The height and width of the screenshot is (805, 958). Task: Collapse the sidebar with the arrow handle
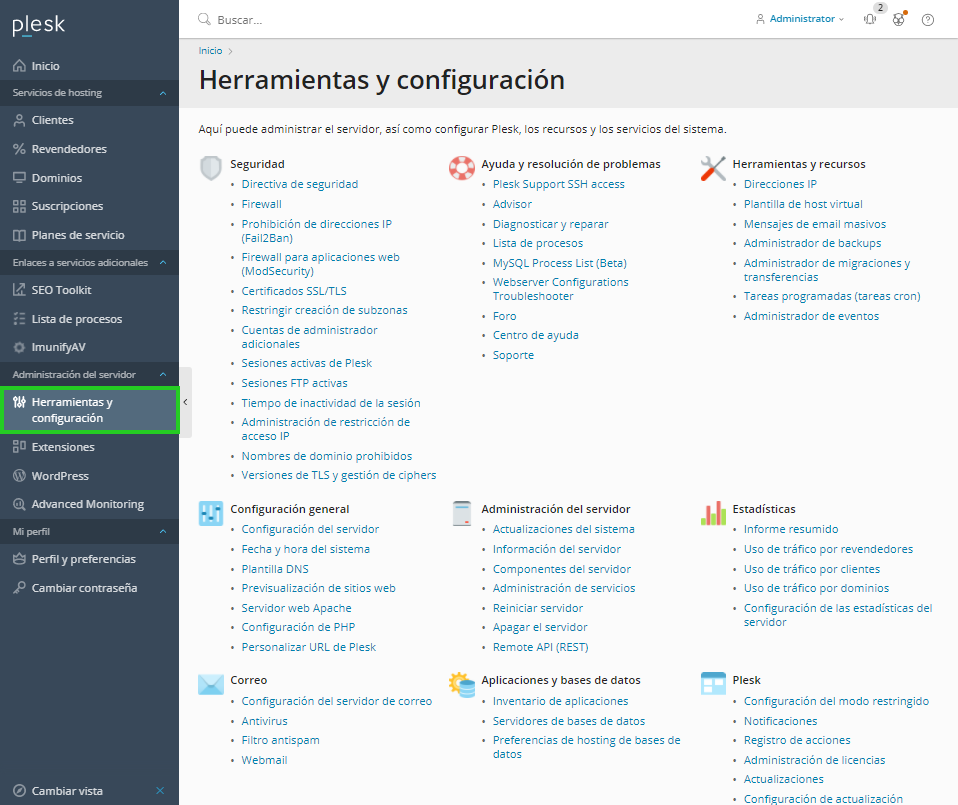coord(186,402)
